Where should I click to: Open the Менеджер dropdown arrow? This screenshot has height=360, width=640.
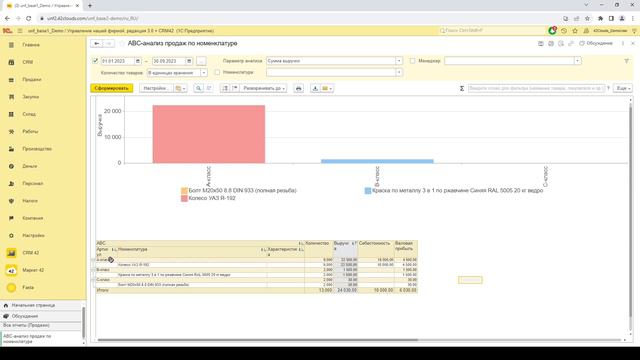pos(577,61)
